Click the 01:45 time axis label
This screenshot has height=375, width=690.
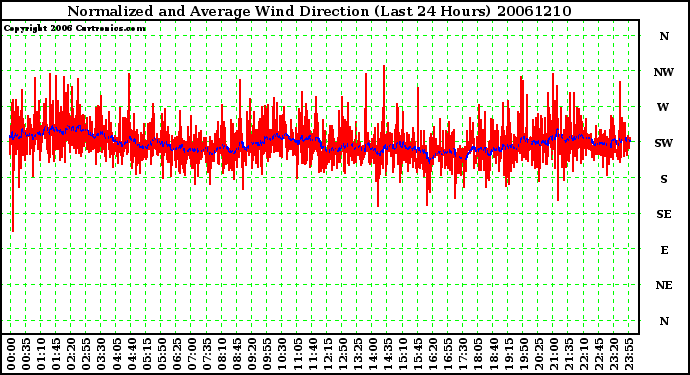coord(56,354)
